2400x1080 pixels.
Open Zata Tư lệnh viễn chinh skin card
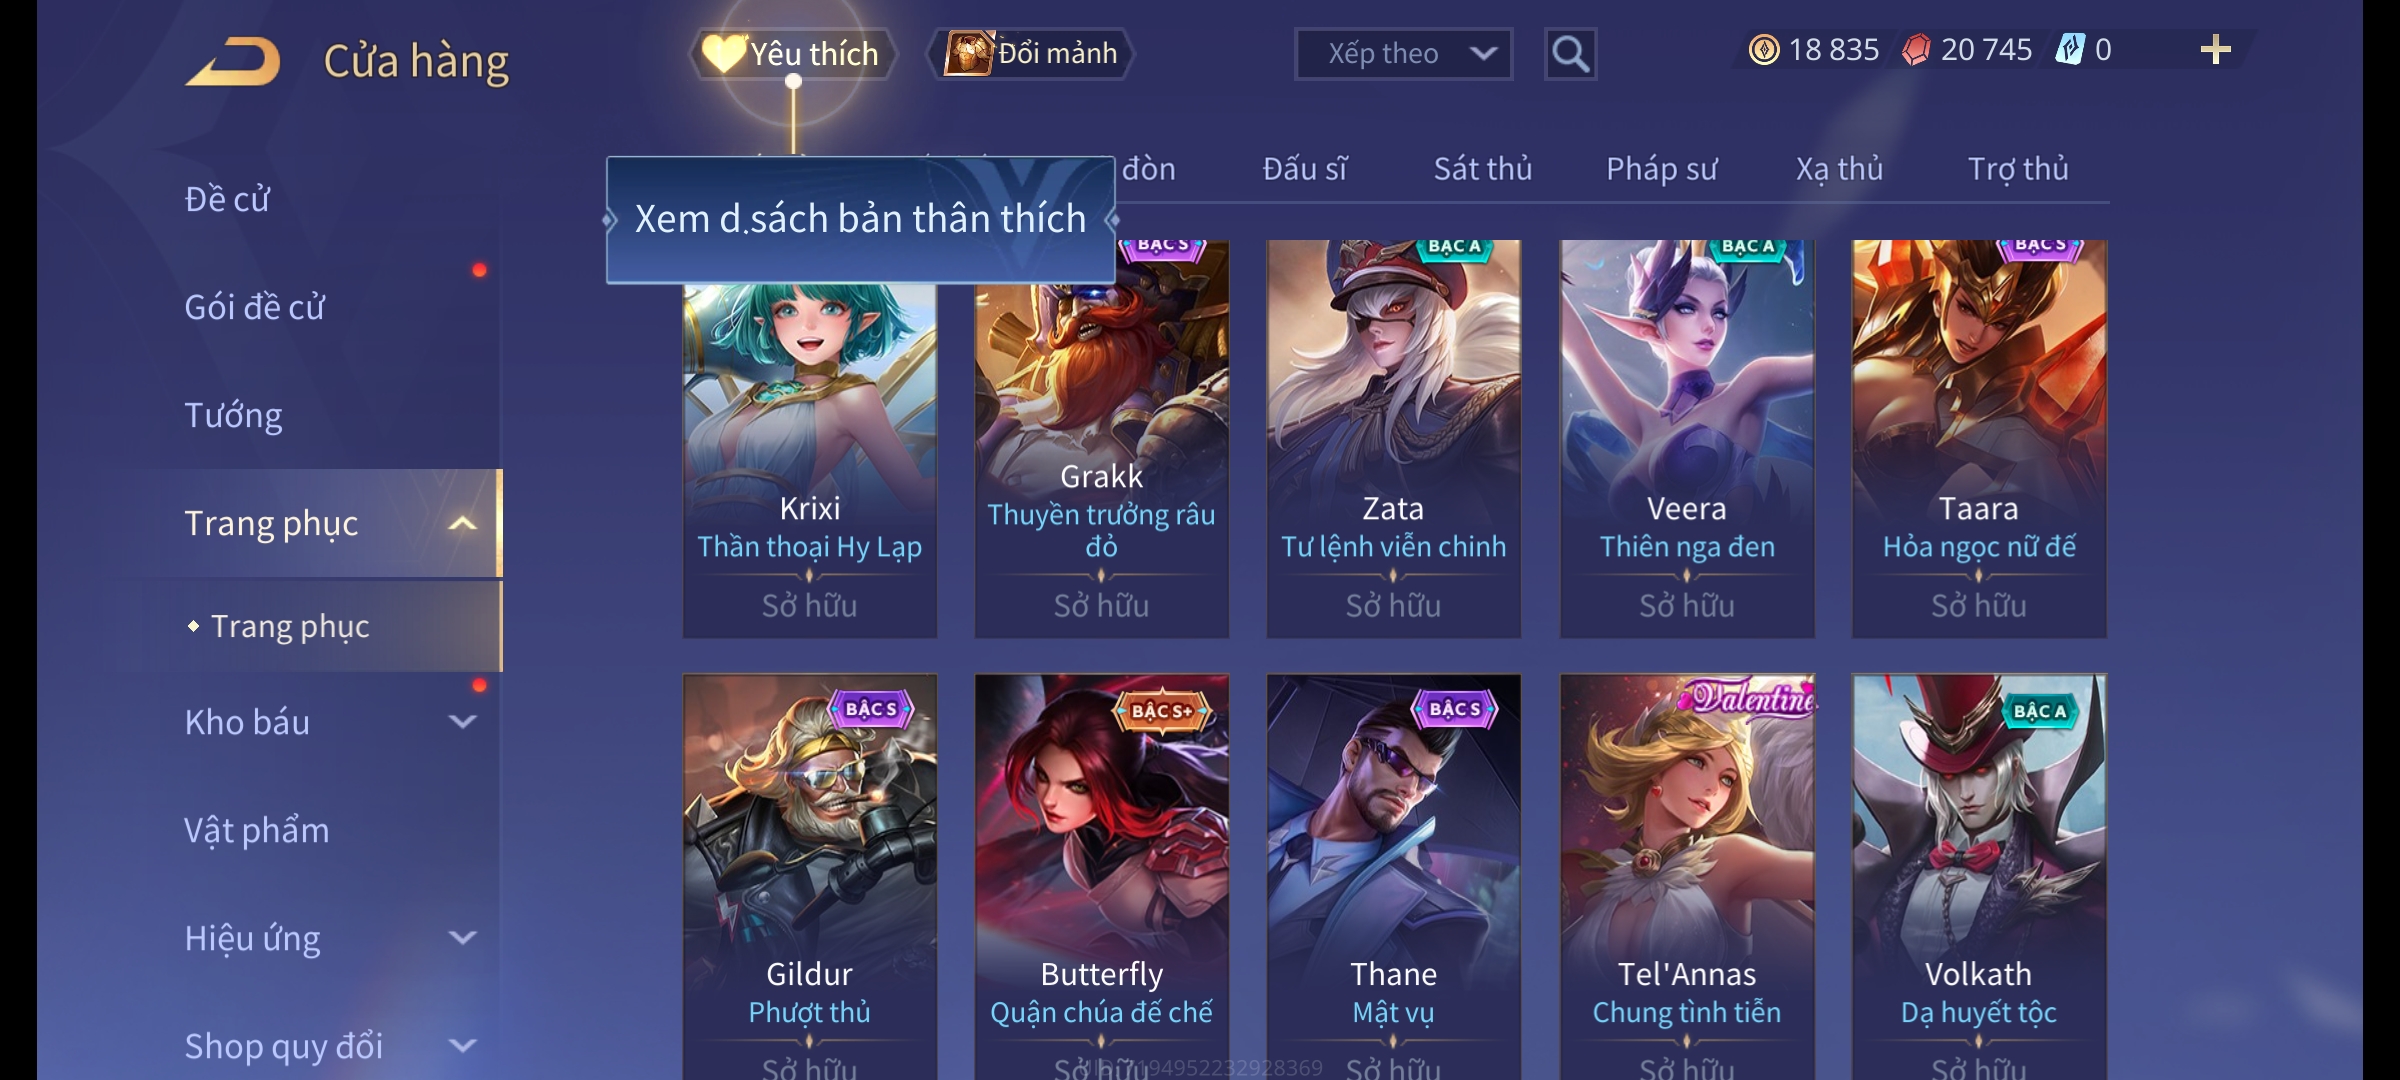(x=1394, y=439)
